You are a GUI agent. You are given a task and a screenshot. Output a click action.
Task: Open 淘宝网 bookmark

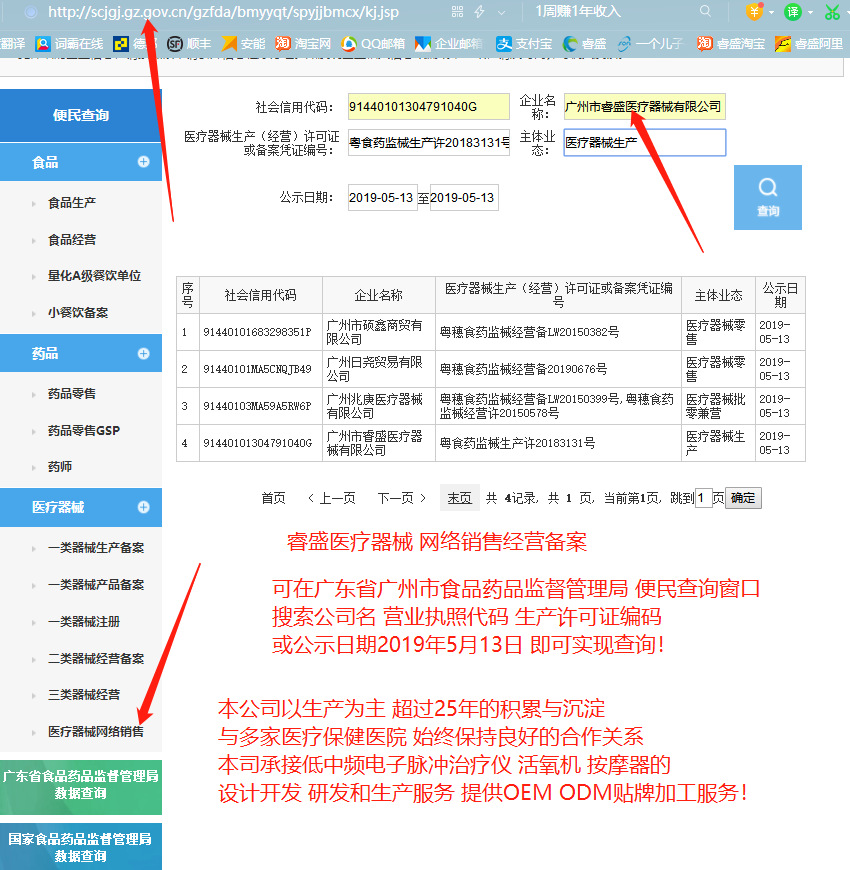coord(303,43)
